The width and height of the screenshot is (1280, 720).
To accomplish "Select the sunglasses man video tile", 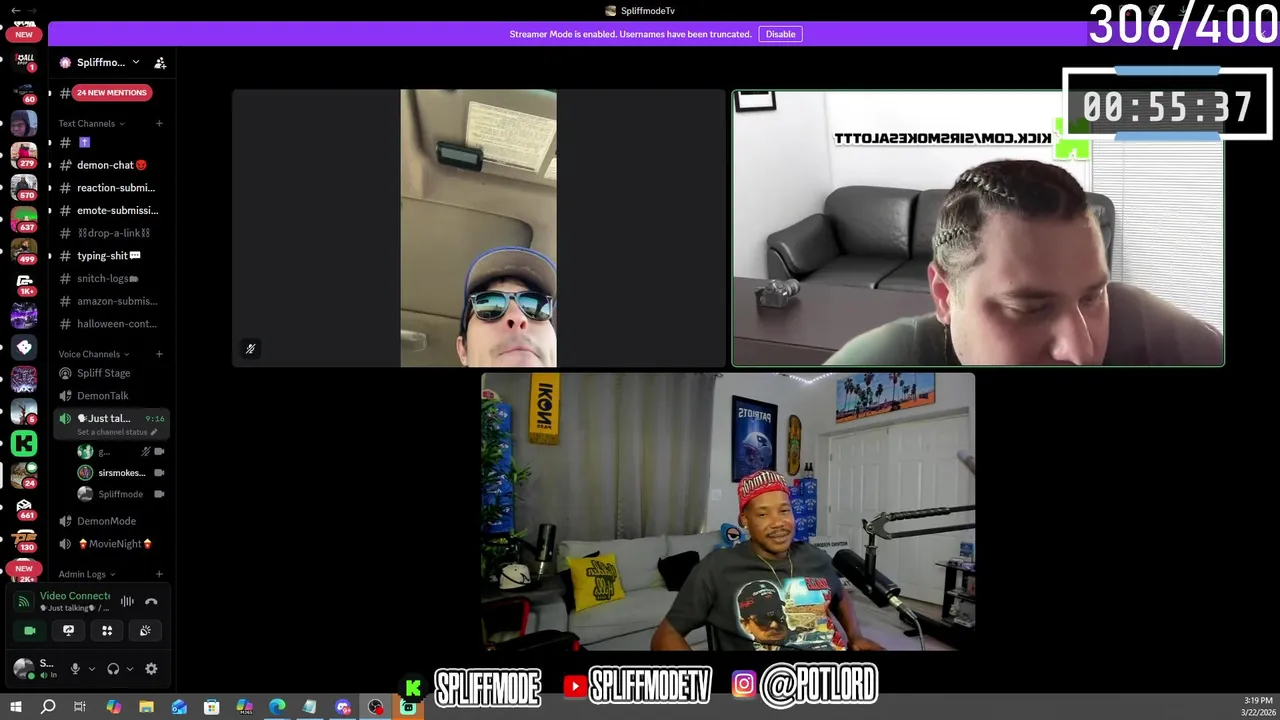I will [x=479, y=228].
